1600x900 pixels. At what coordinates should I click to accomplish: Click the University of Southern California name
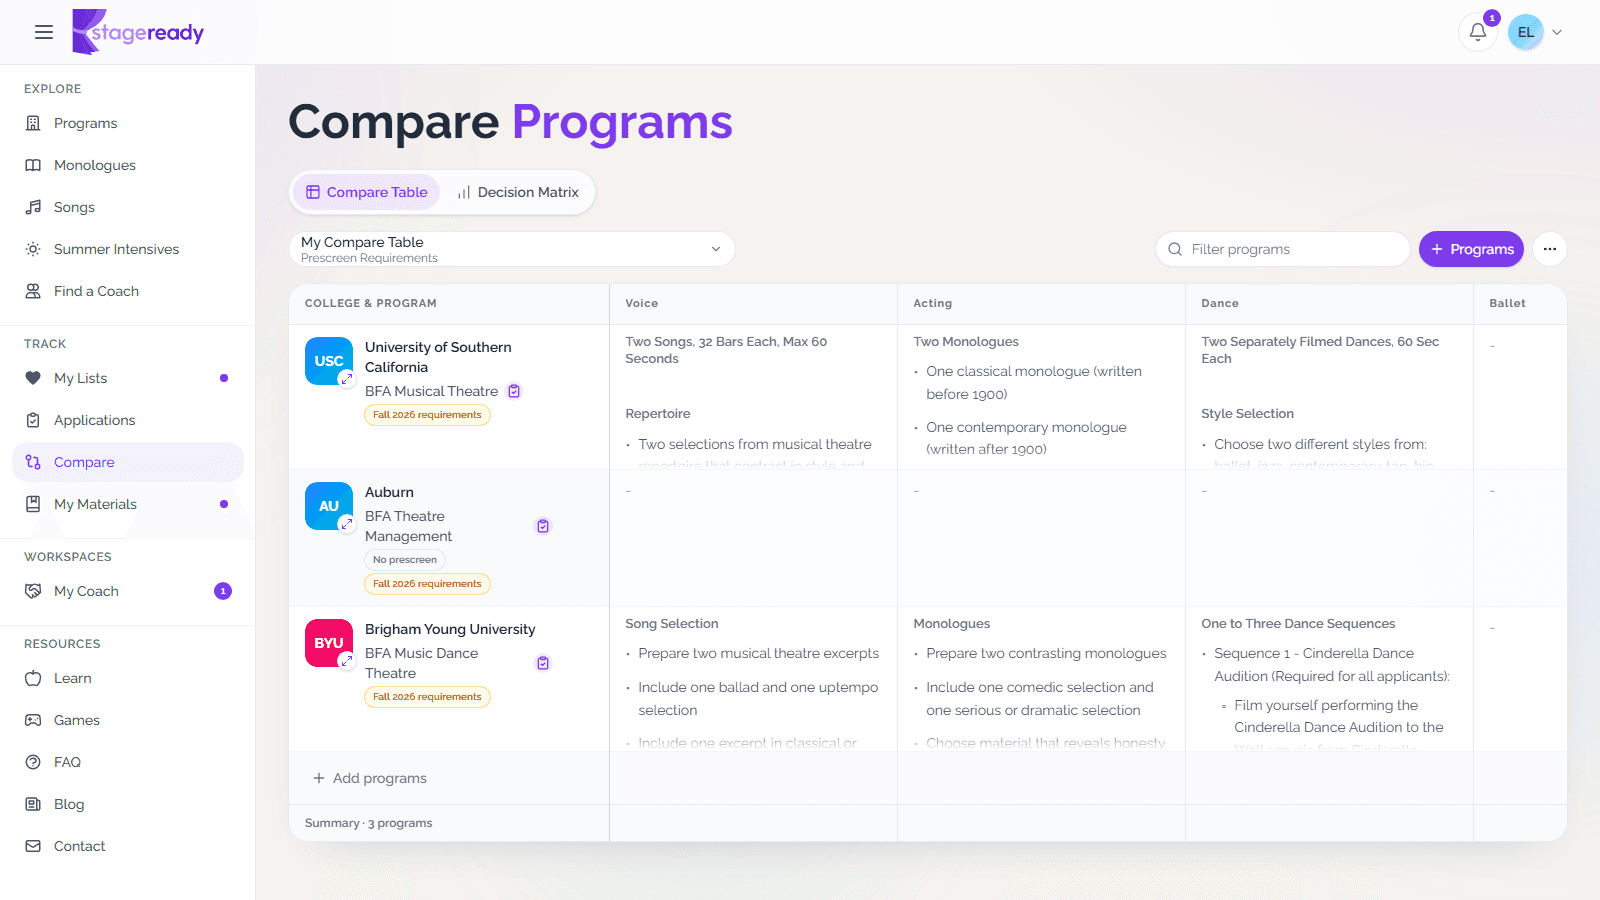[438, 357]
